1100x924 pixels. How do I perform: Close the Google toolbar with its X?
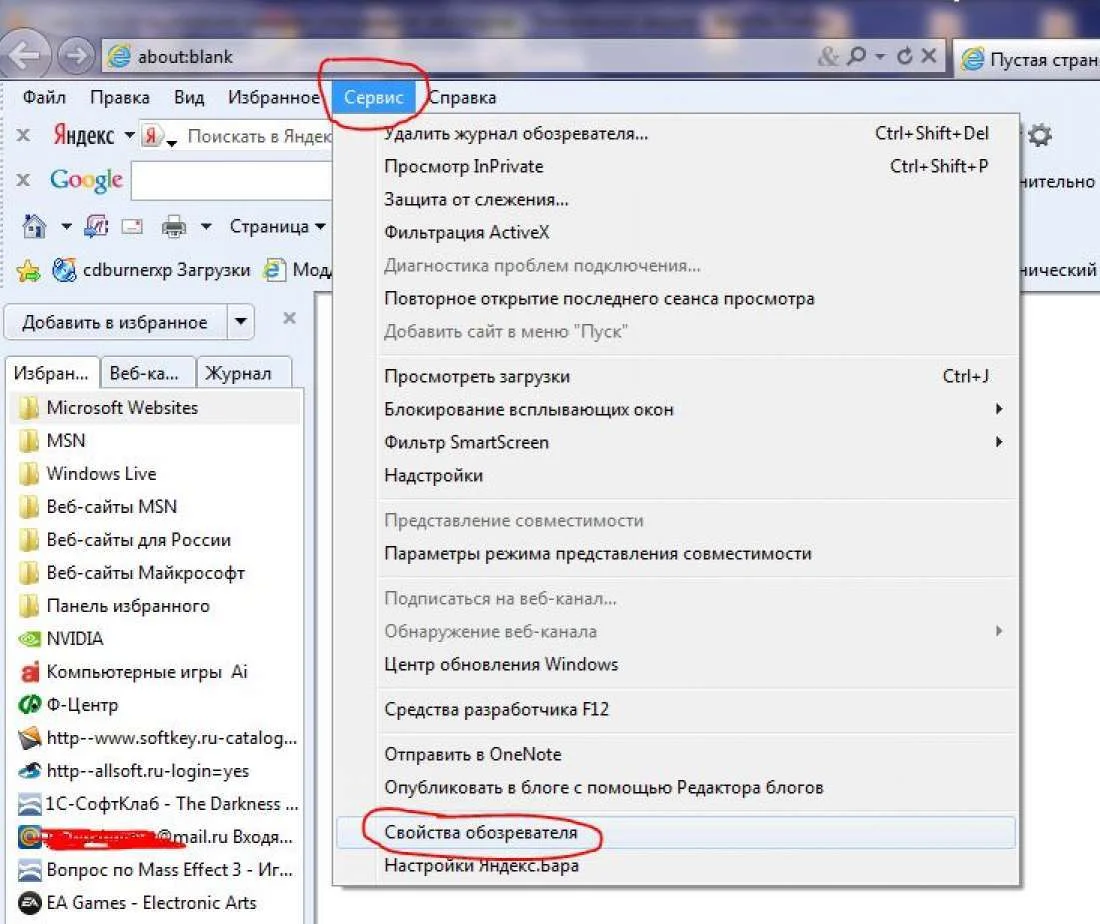coord(23,180)
